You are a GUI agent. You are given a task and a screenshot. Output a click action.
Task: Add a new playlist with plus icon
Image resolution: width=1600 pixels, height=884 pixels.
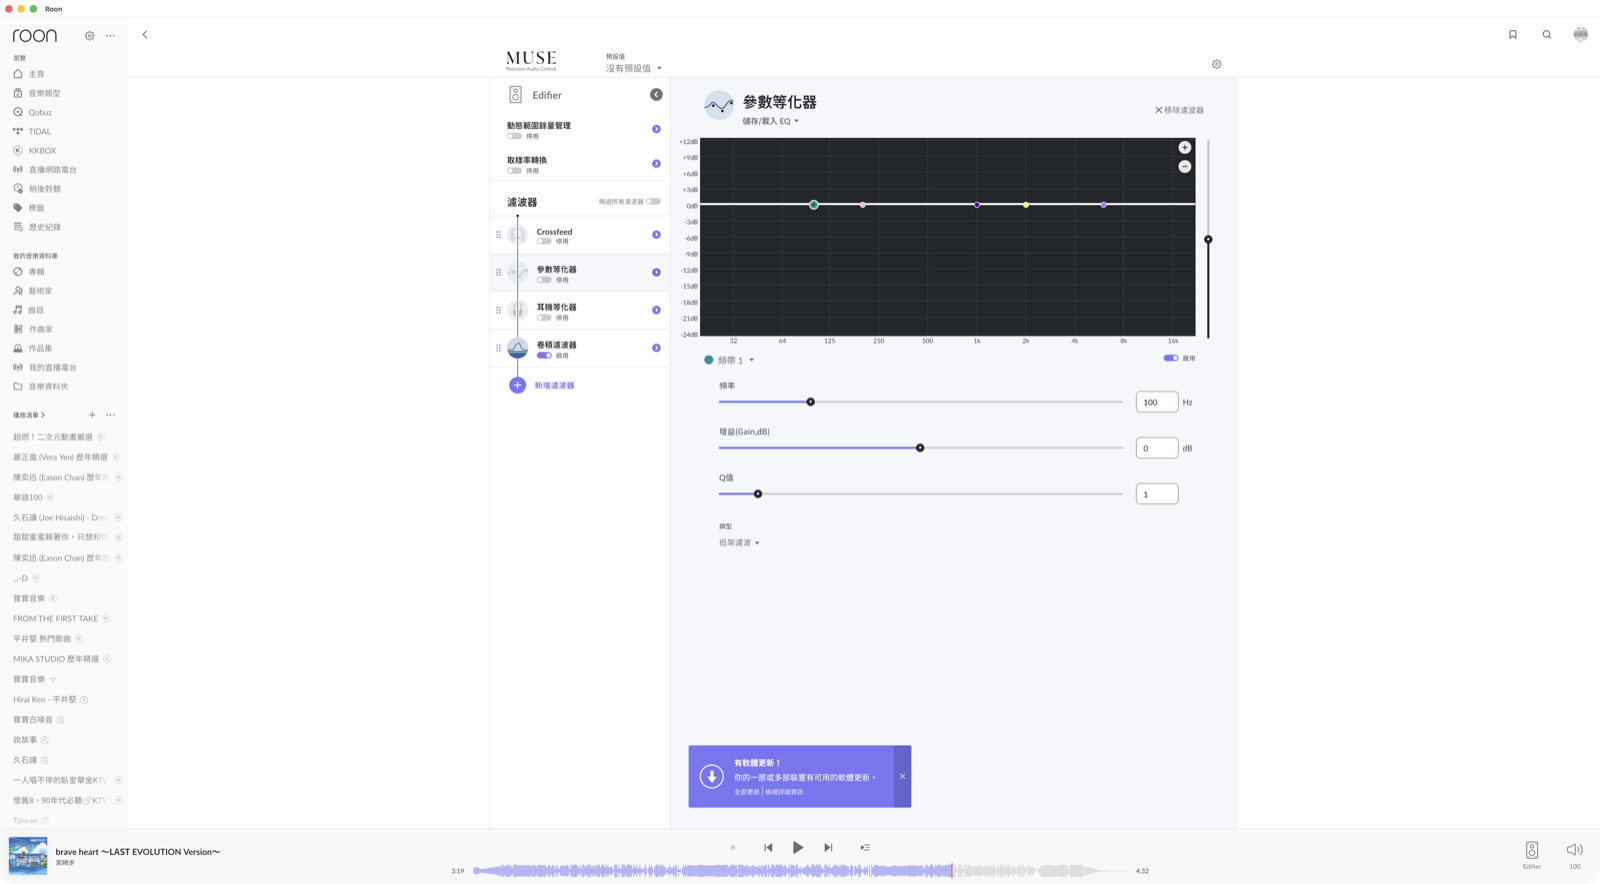(92, 415)
